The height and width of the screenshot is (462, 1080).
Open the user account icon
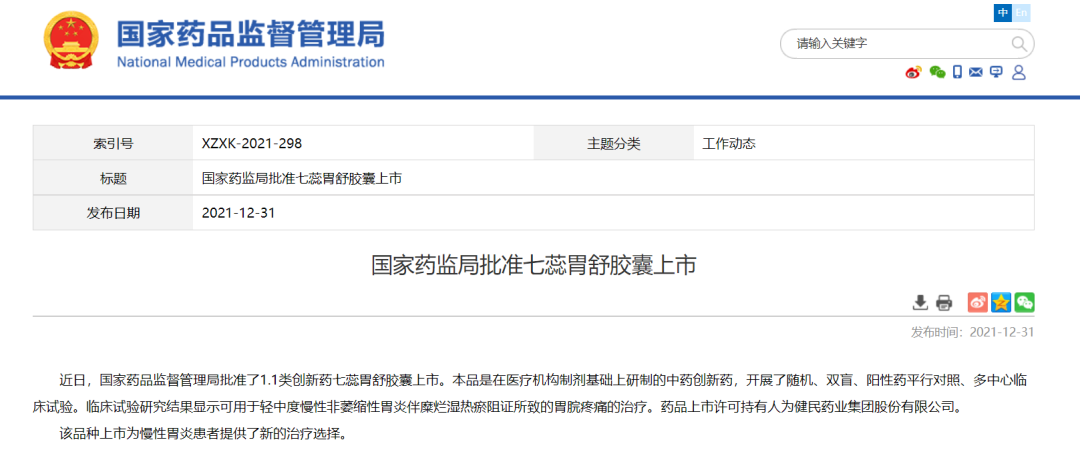1019,72
